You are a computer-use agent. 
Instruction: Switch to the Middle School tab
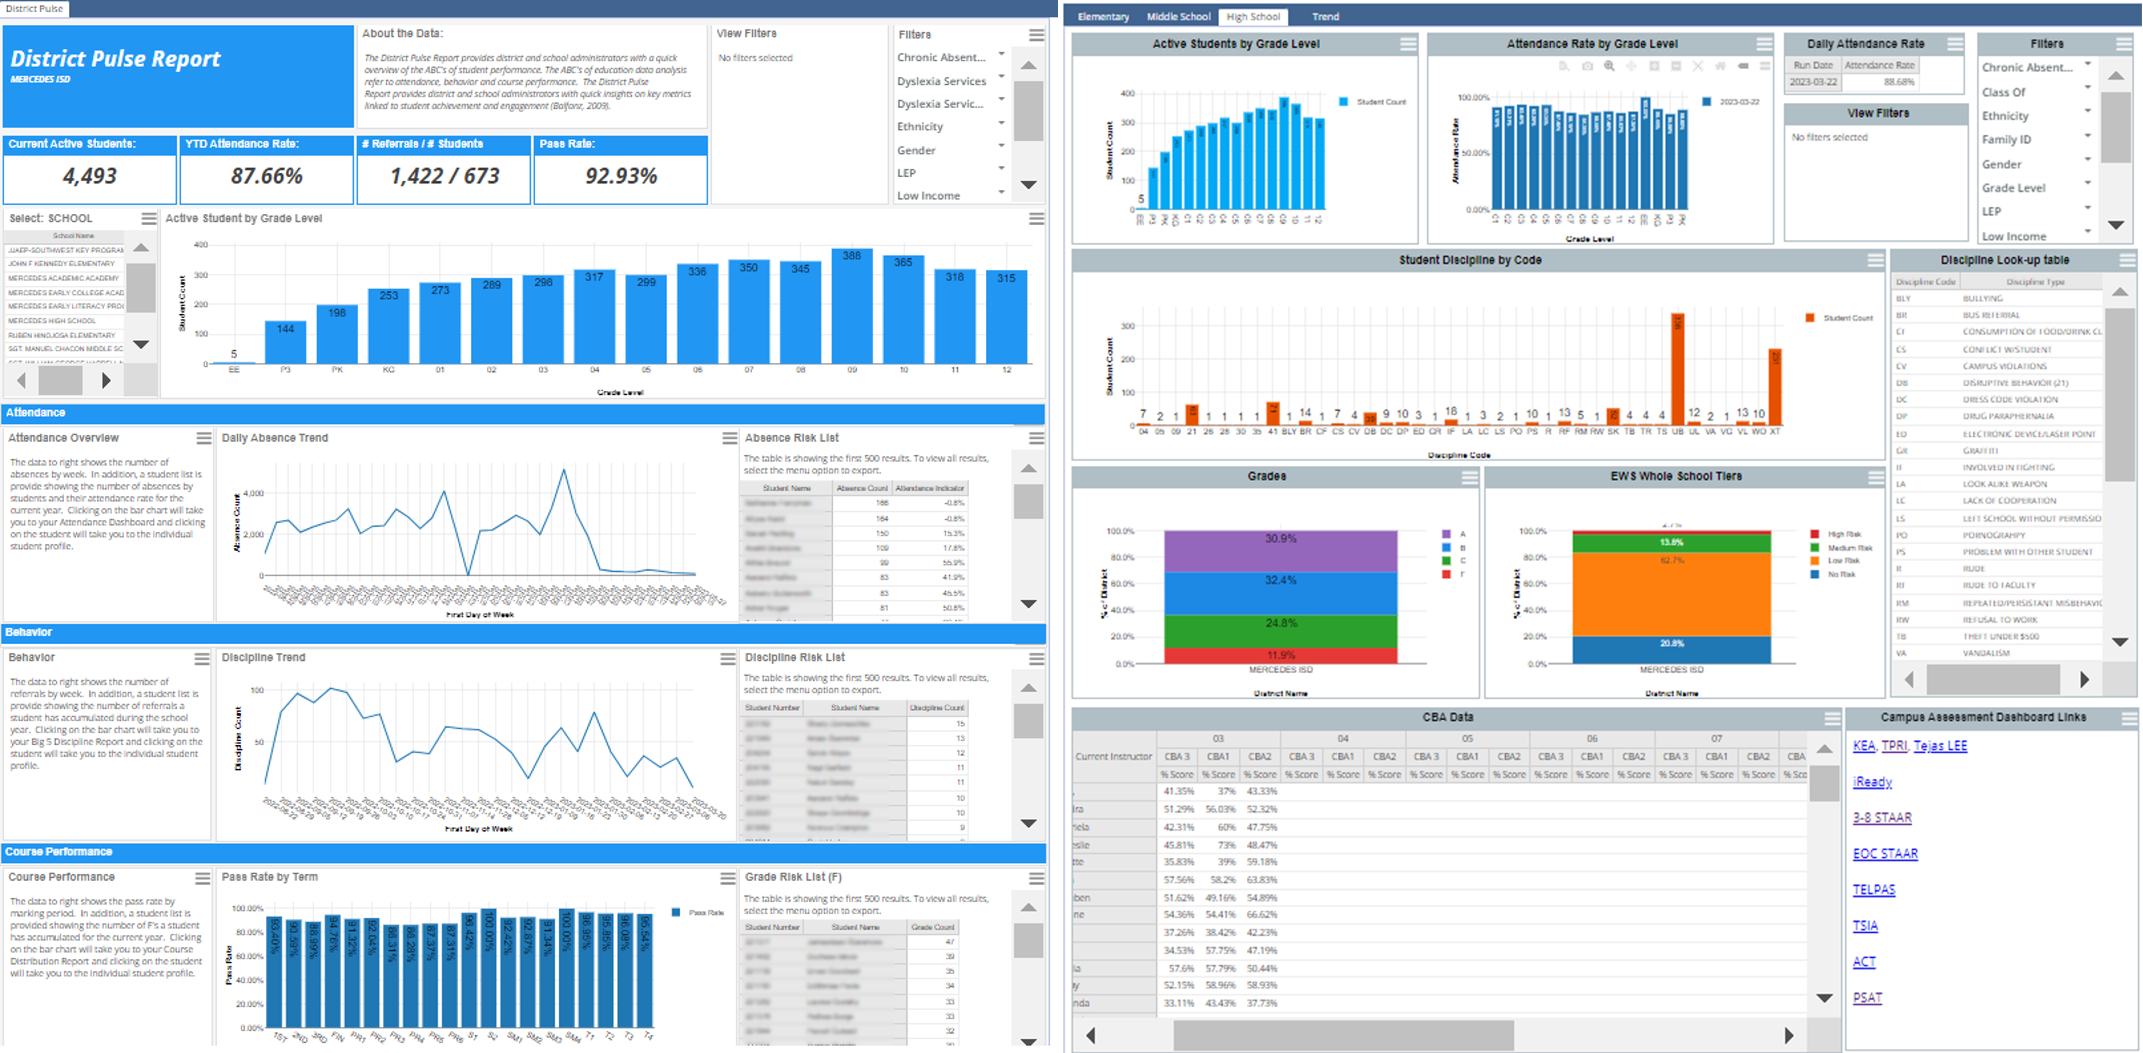pyautogui.click(x=1178, y=17)
